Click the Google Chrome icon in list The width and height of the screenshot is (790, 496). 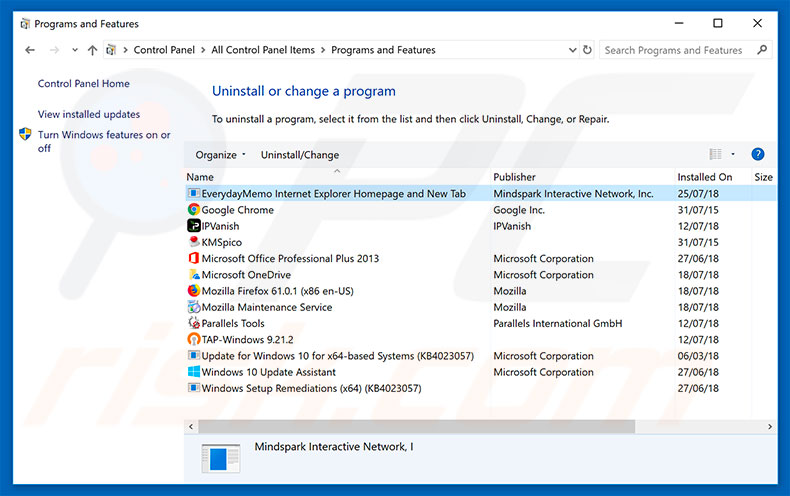(x=194, y=210)
